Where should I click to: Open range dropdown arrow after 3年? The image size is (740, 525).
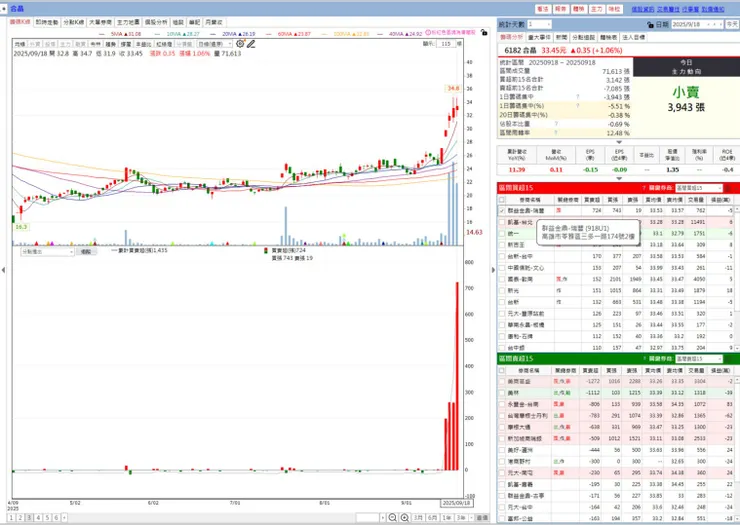click(x=470, y=518)
